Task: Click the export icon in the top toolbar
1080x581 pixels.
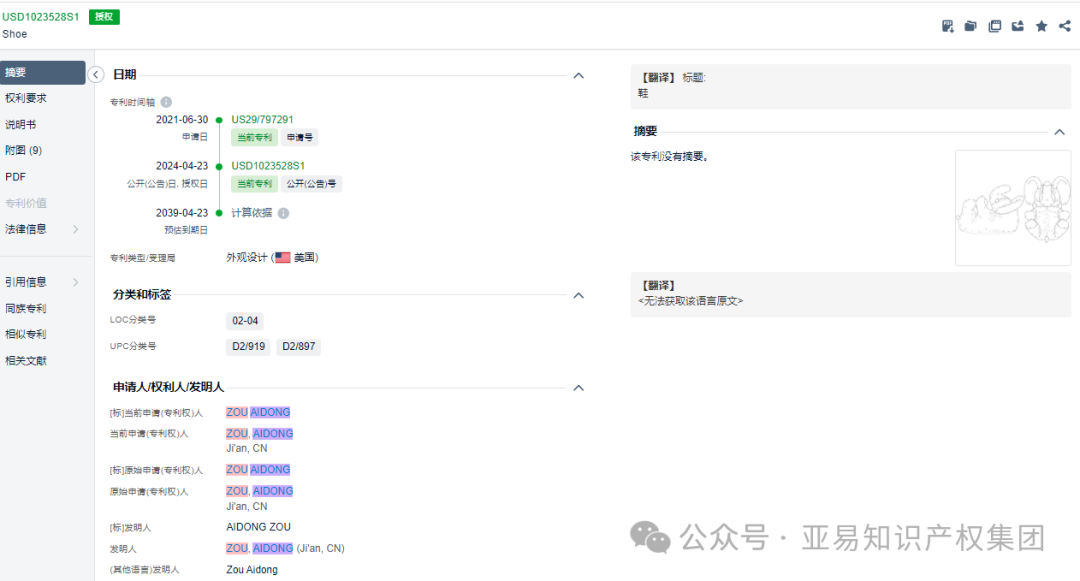Action: coord(1018,25)
